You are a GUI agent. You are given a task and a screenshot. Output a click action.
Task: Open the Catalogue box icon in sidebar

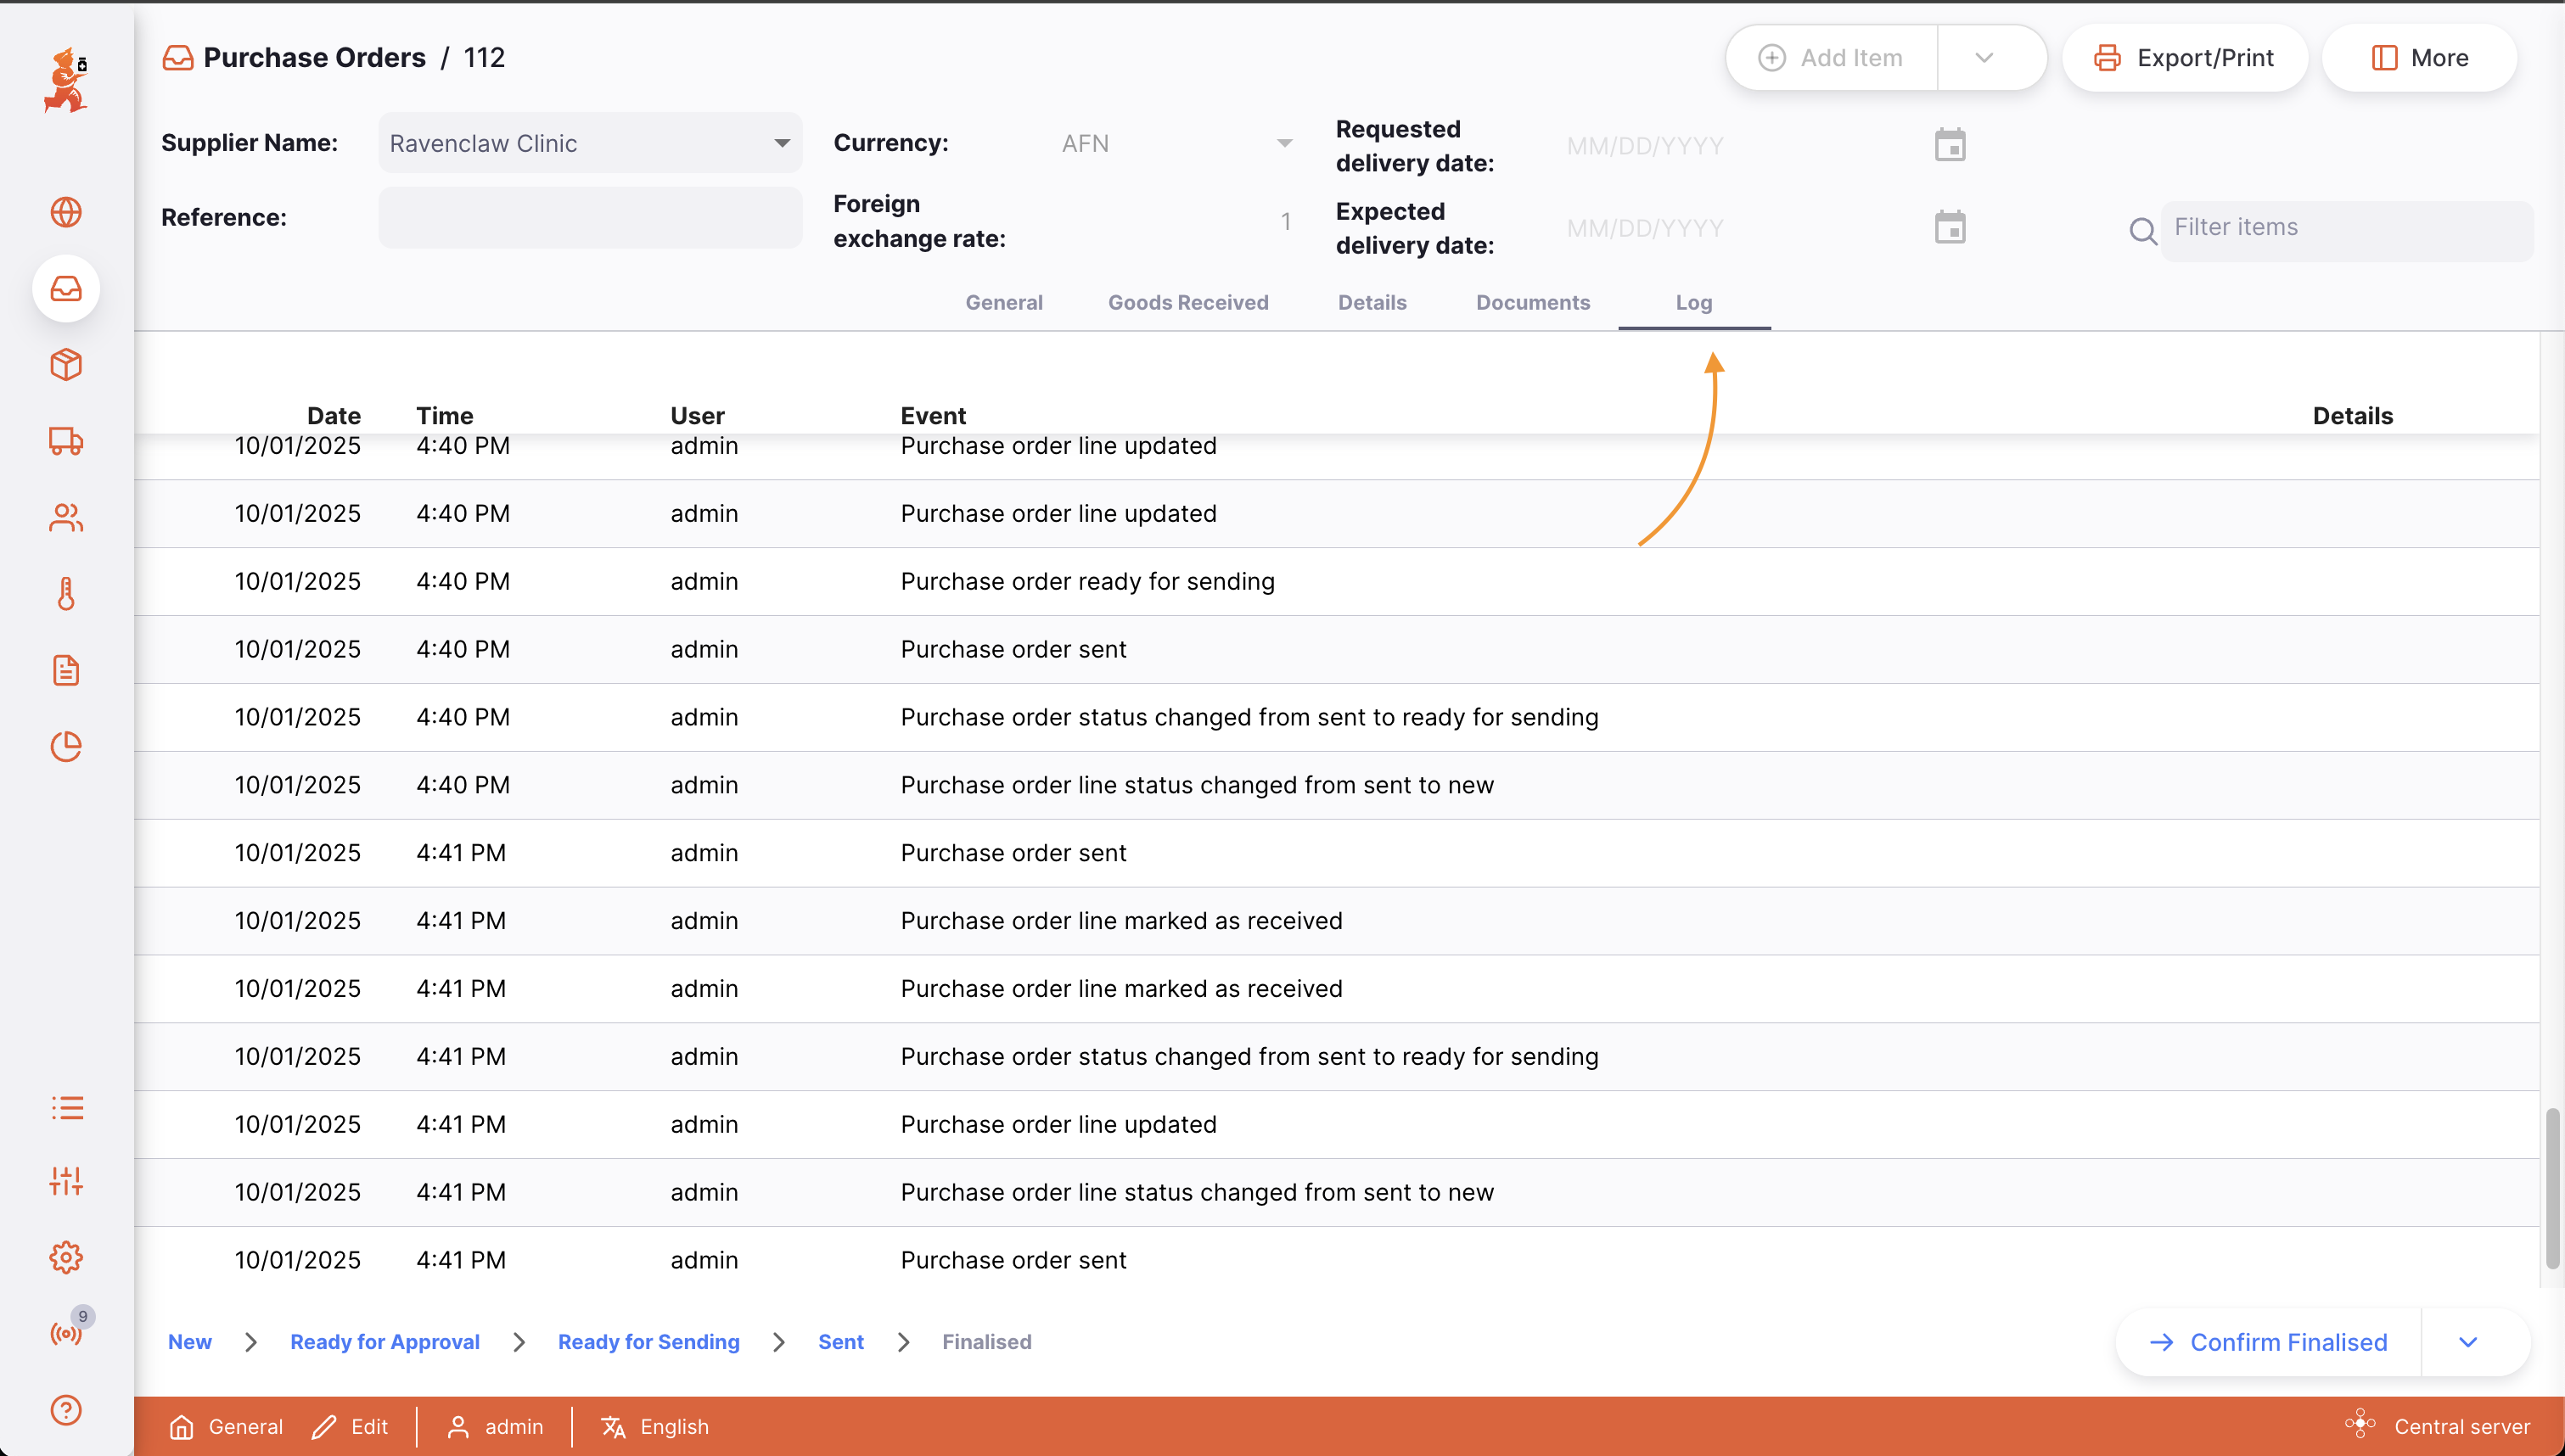pyautogui.click(x=66, y=365)
